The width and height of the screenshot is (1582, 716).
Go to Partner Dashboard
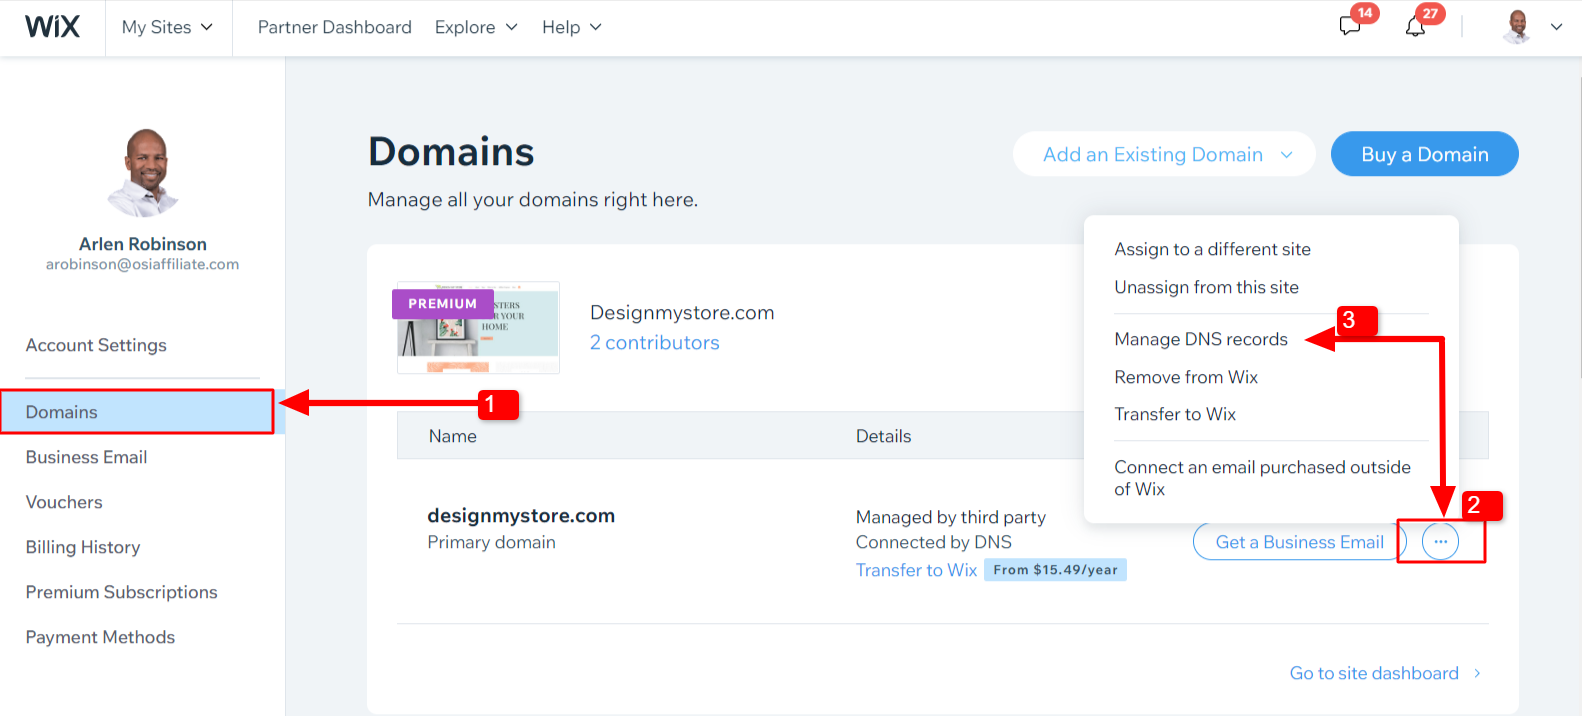334,27
